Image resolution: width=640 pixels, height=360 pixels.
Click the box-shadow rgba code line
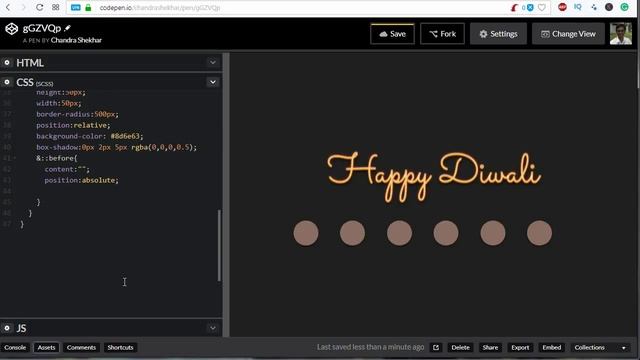coord(116,147)
